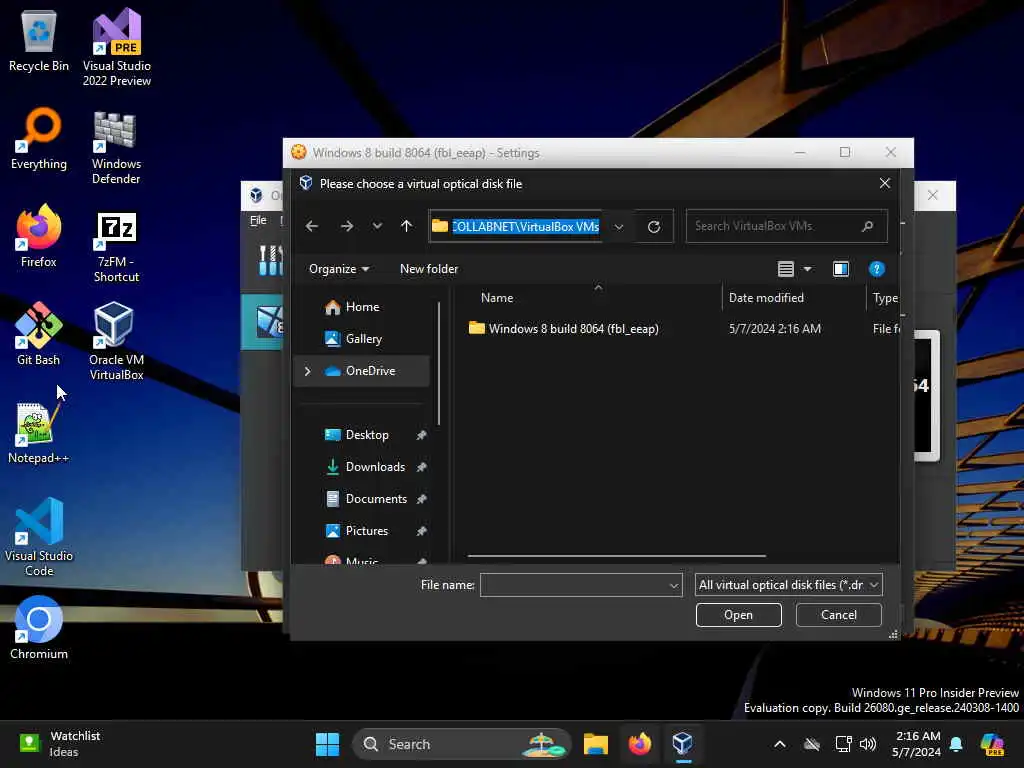Open the Organize dropdown menu
The width and height of the screenshot is (1024, 768).
[339, 269]
